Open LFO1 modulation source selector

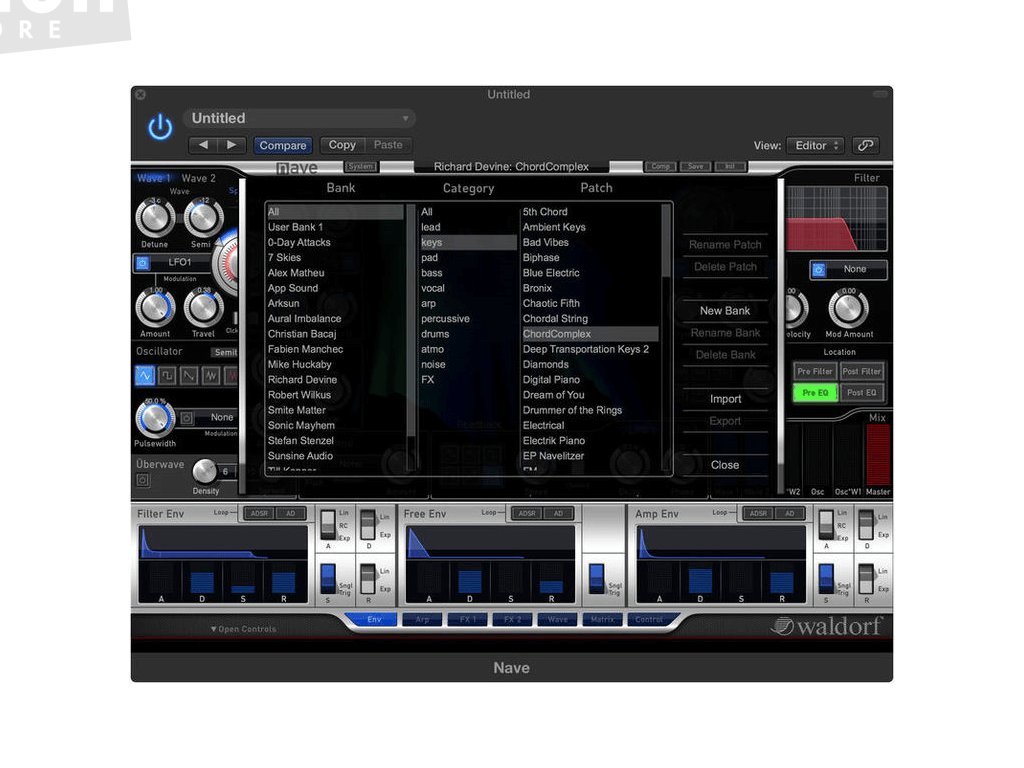(x=180, y=263)
